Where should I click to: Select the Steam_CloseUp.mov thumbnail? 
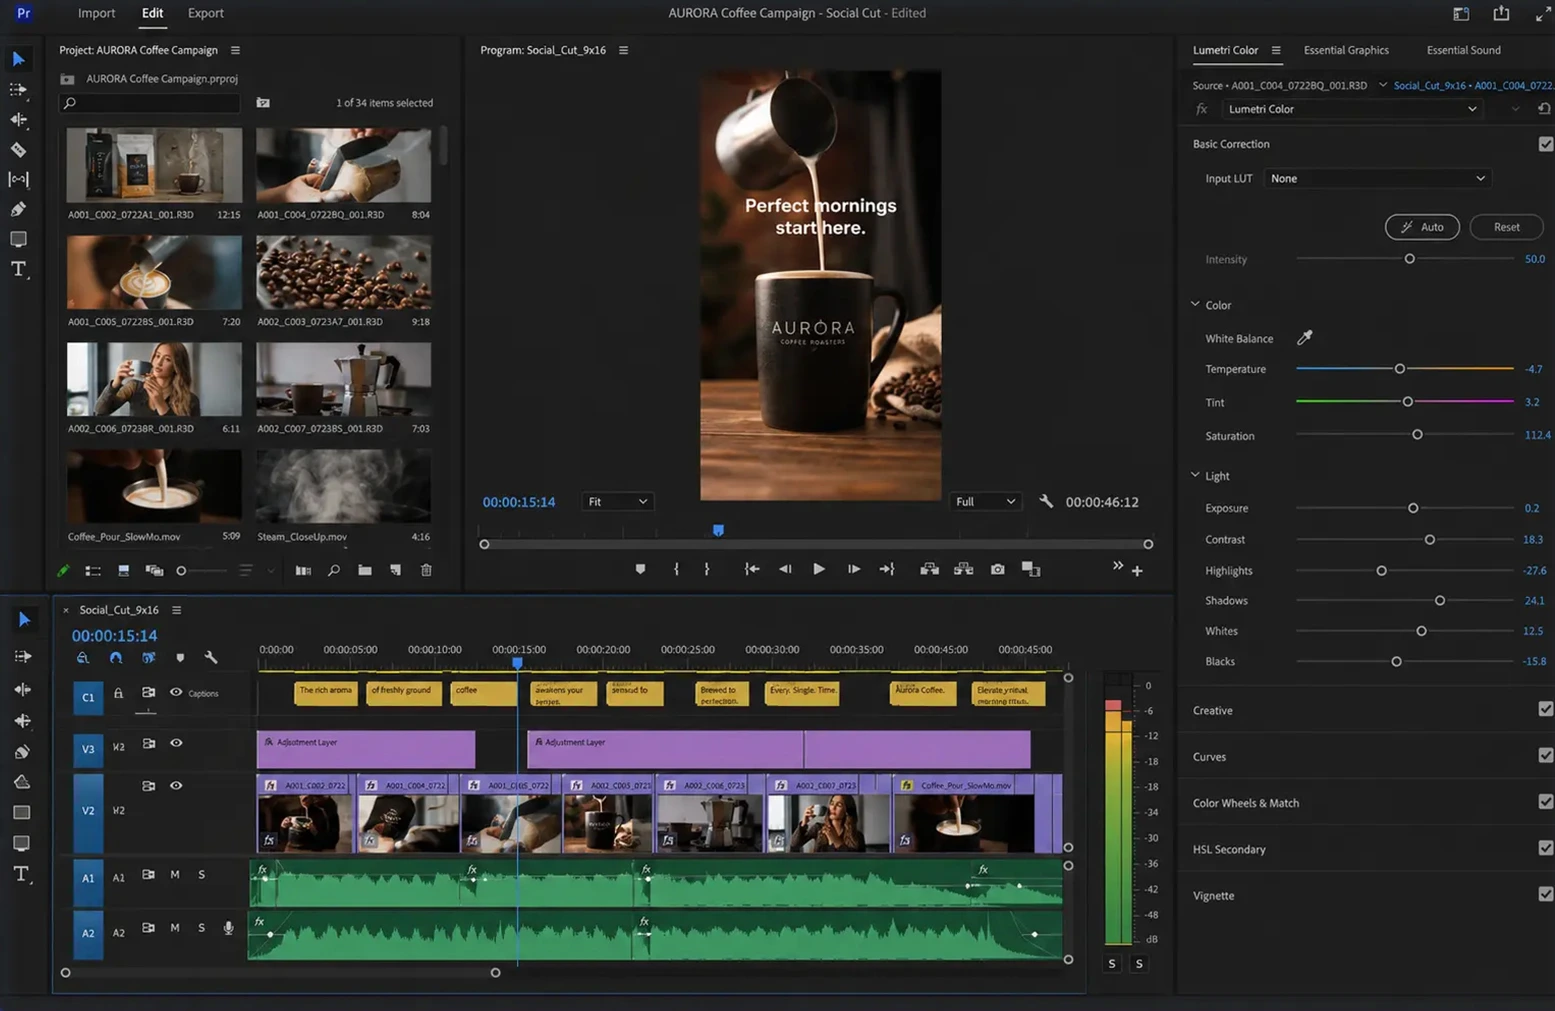pos(343,486)
